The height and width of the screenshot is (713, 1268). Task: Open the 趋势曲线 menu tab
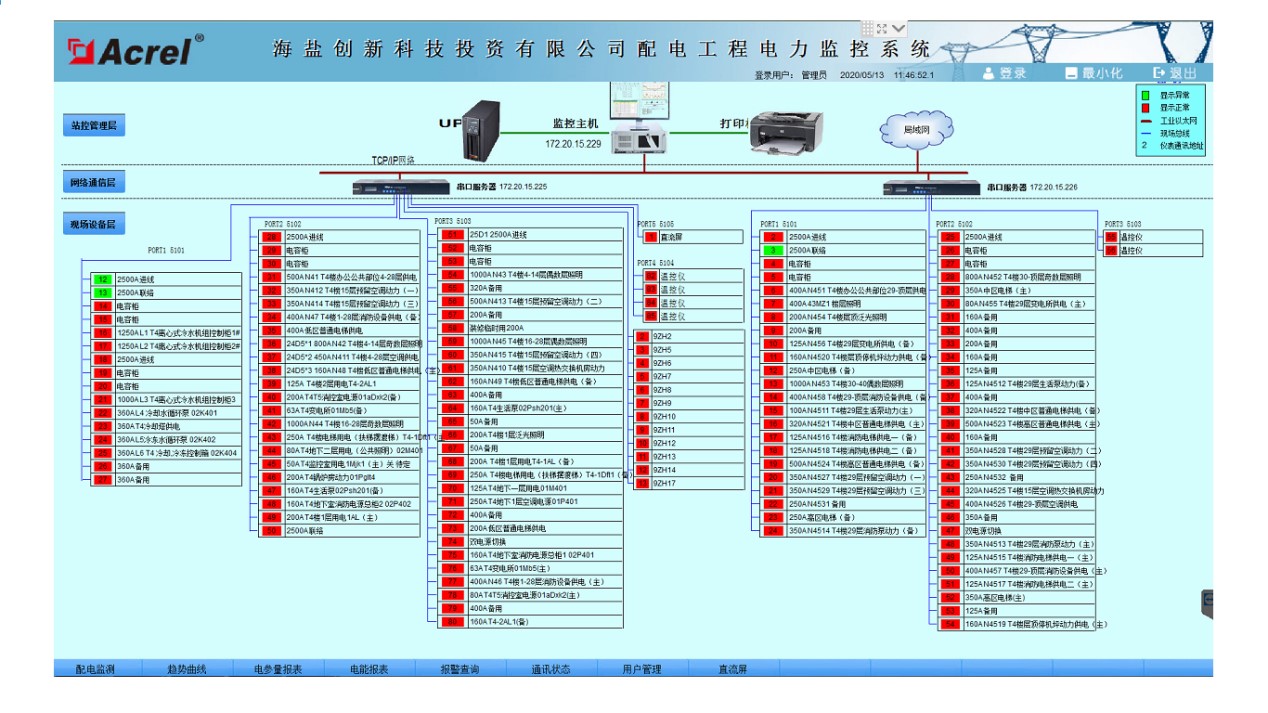[187, 669]
